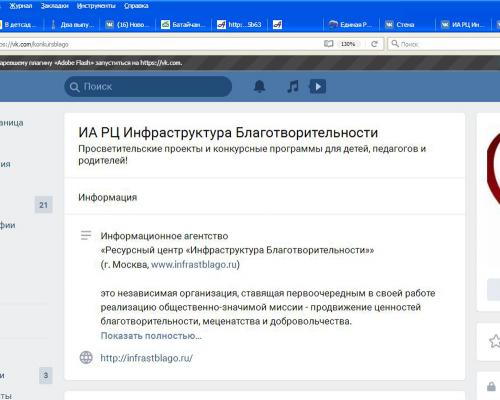Toggle the reader view book icon
The image size is (500, 400).
(x=329, y=44)
